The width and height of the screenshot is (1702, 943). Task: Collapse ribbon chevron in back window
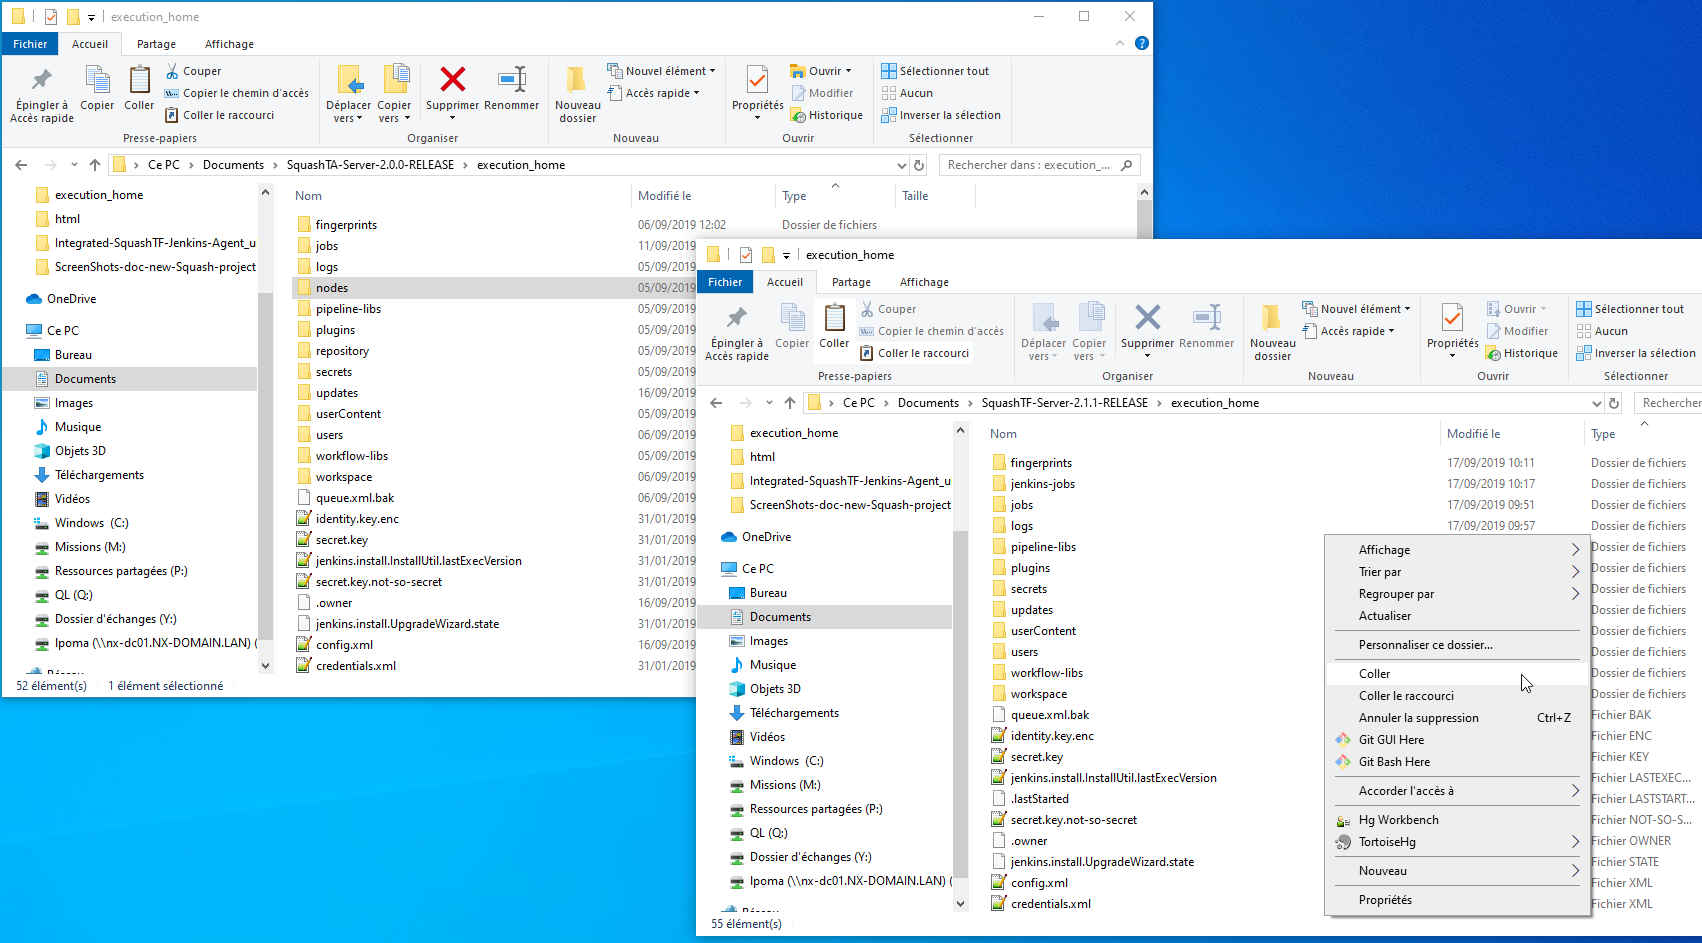1120,43
